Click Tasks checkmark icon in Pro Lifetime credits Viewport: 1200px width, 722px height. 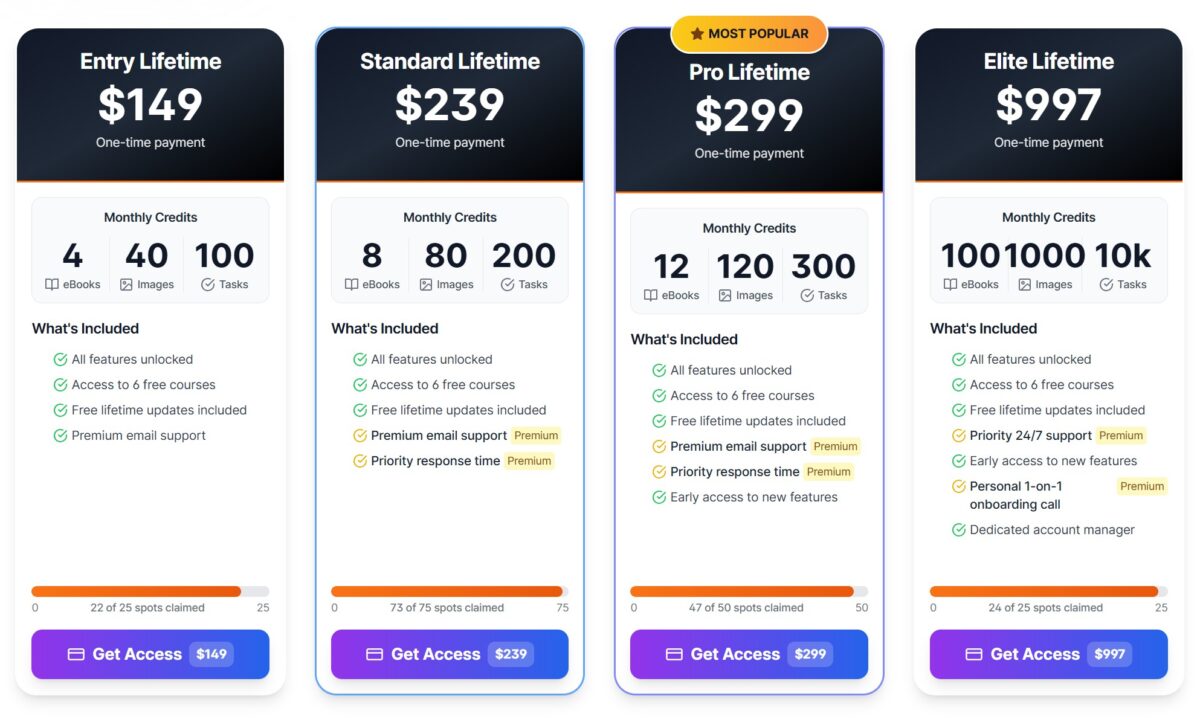pos(807,296)
